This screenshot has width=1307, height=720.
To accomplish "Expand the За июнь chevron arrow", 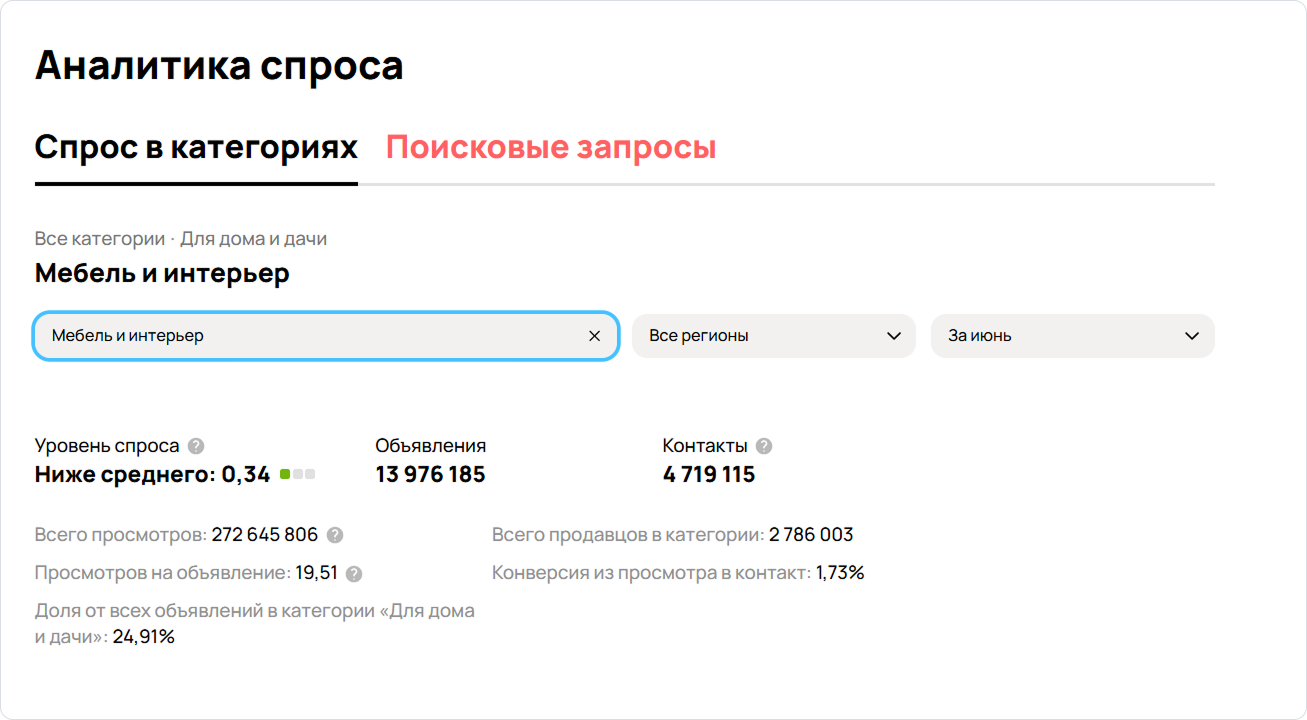I will click(1191, 336).
